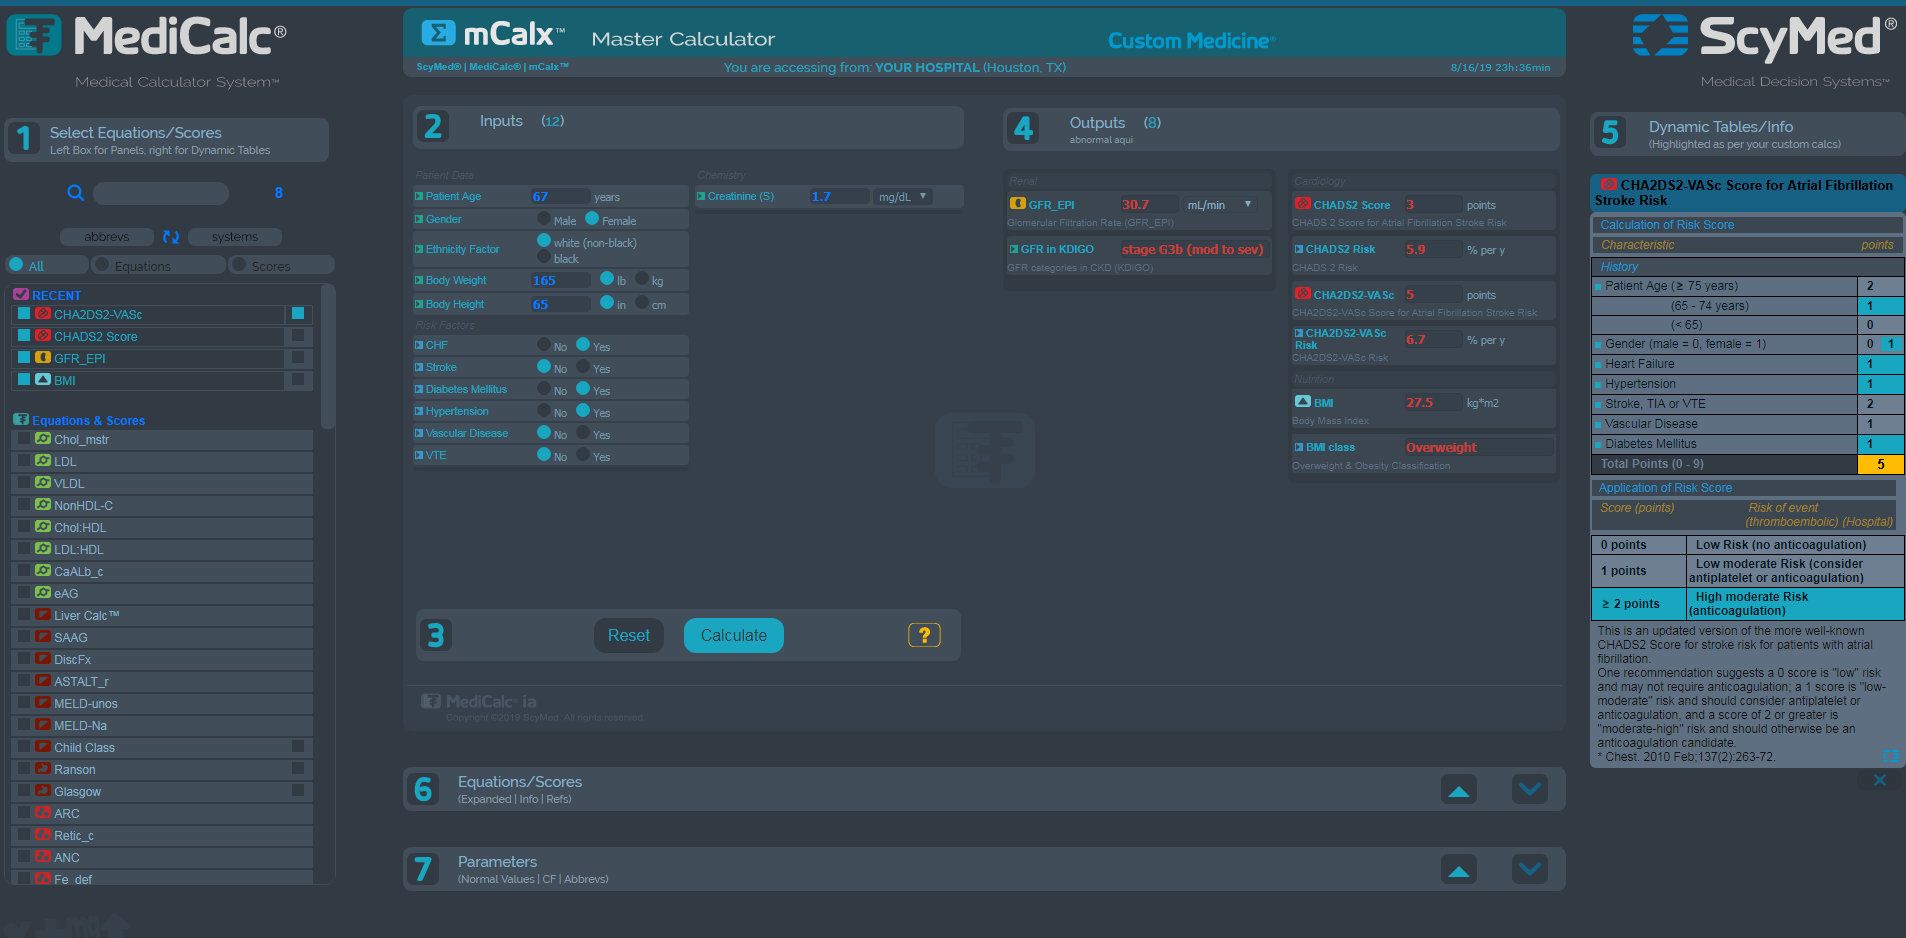Click the Reset button

628,635
